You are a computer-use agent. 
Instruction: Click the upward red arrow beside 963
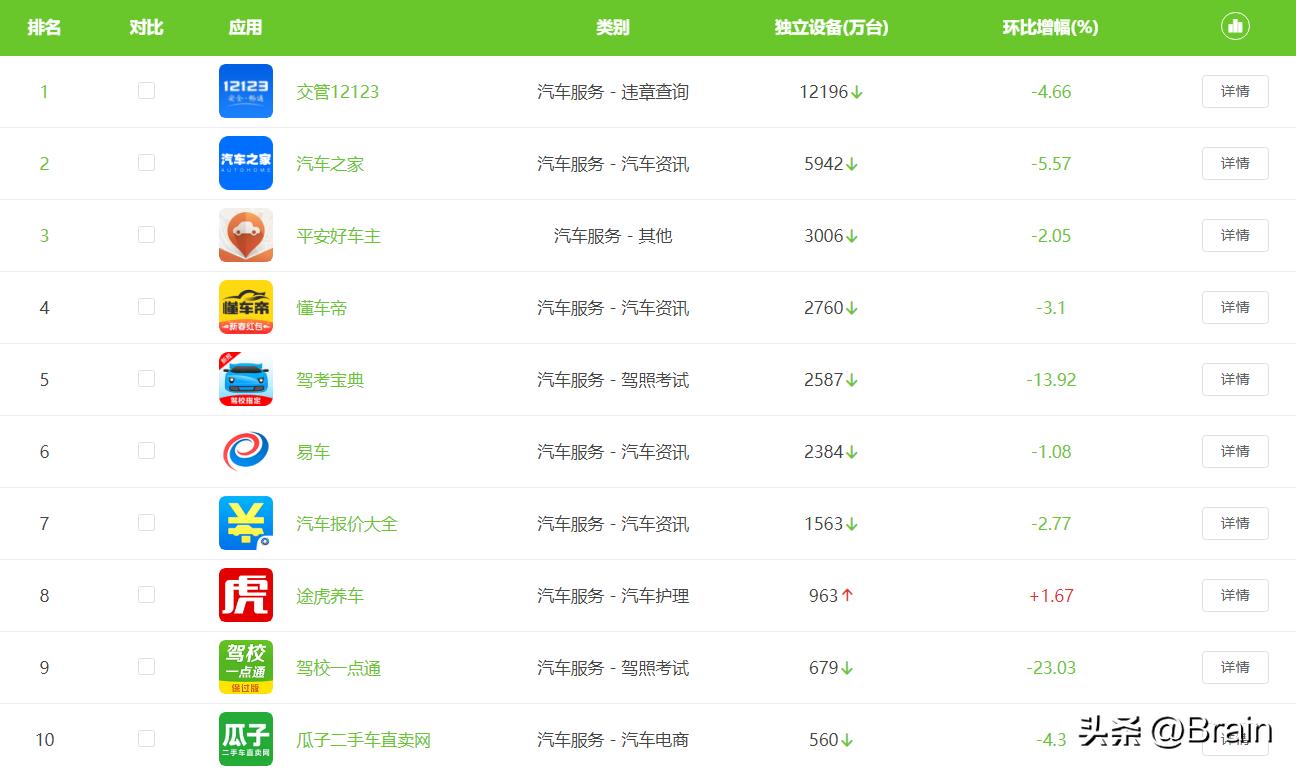pos(846,595)
